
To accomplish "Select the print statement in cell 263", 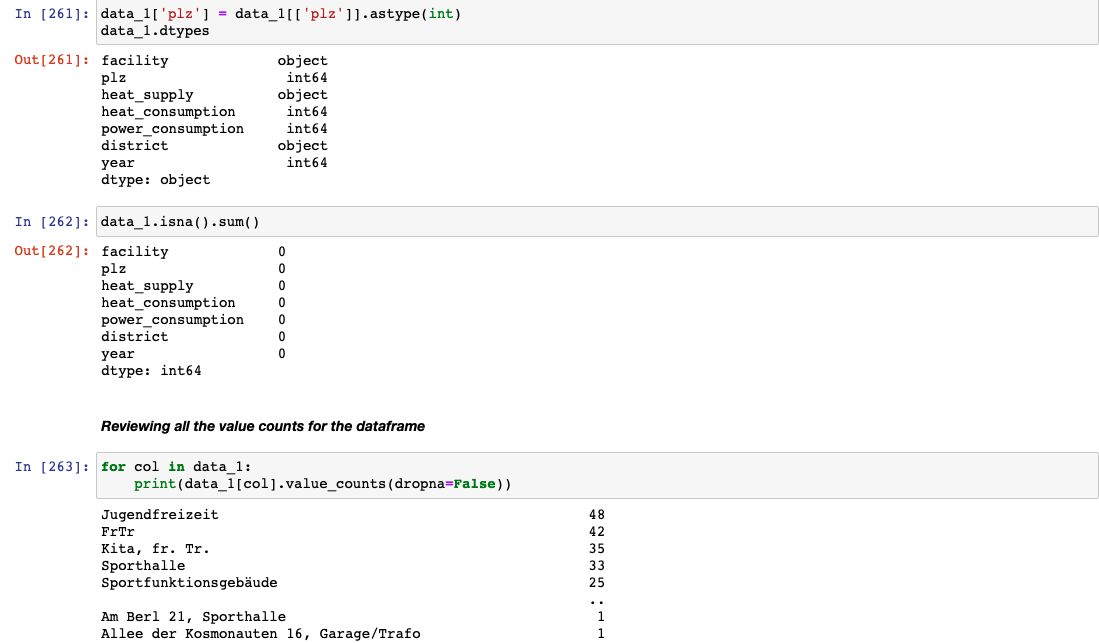I will 300,484.
